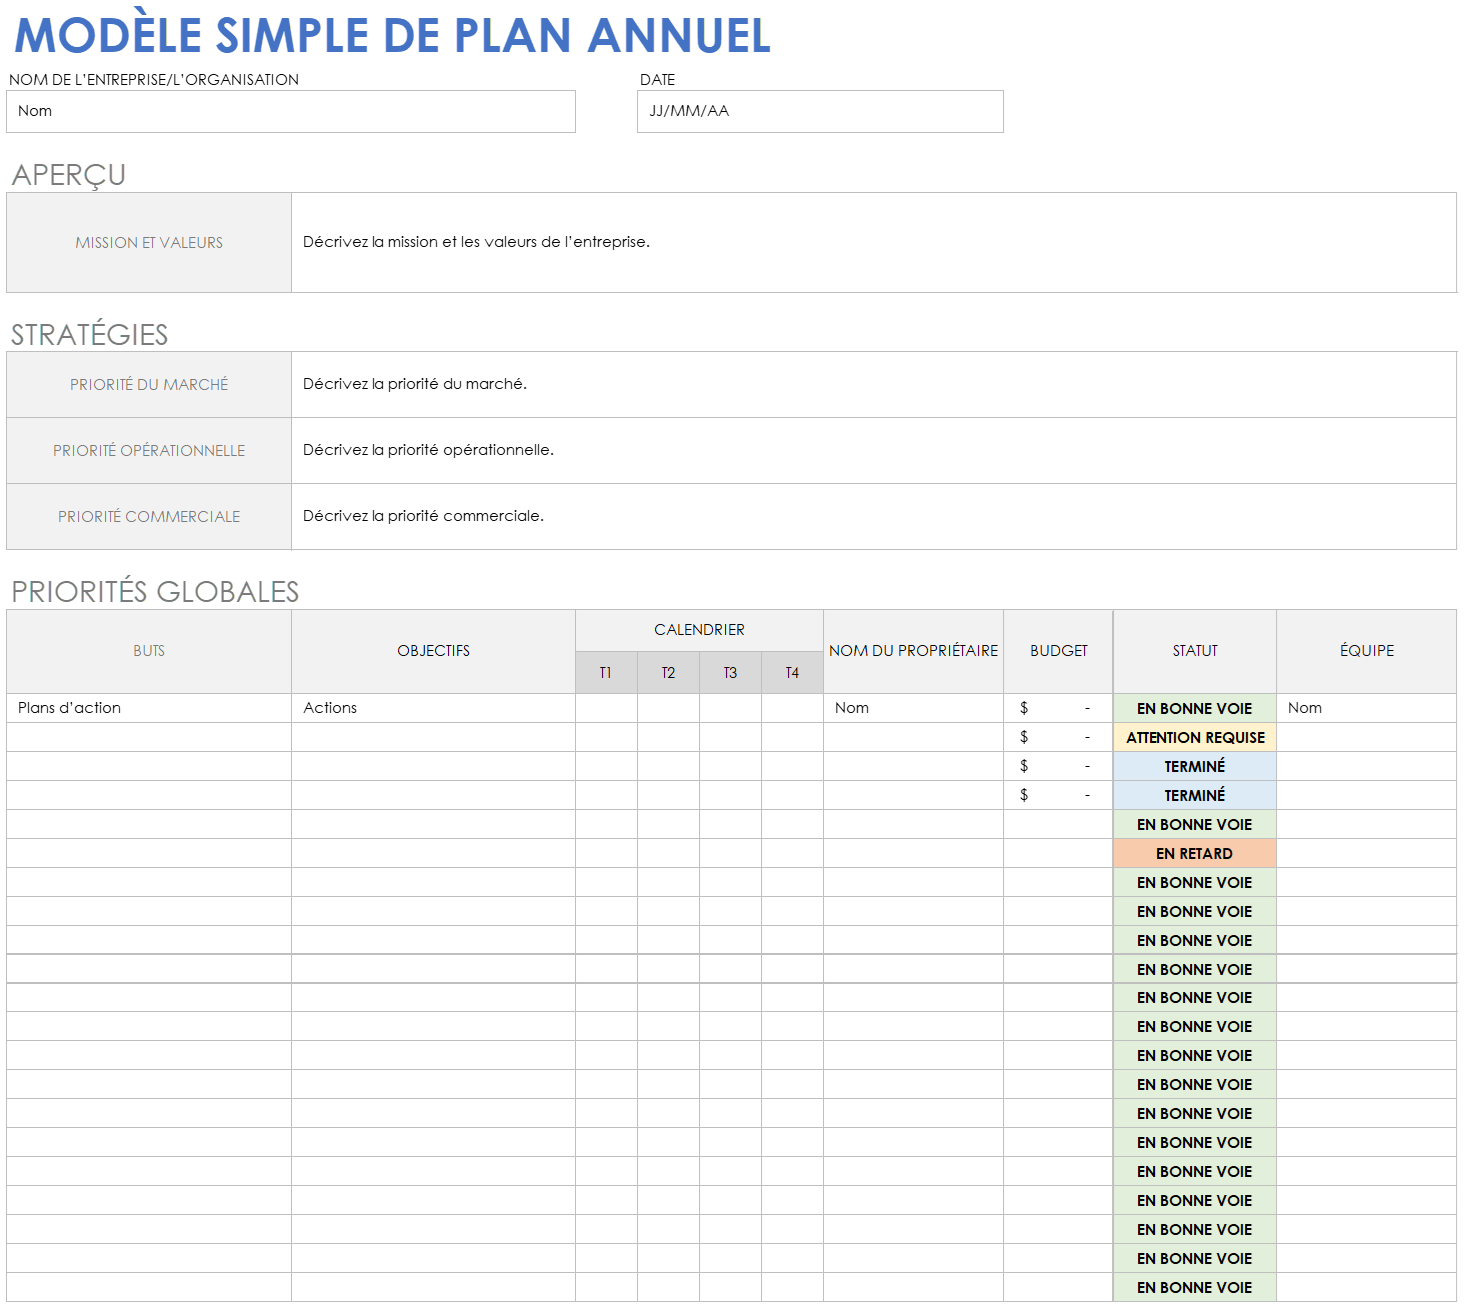Image resolution: width=1464 pixels, height=1308 pixels.
Task: Click the first BUDGET dollar amount cell
Action: click(1055, 708)
